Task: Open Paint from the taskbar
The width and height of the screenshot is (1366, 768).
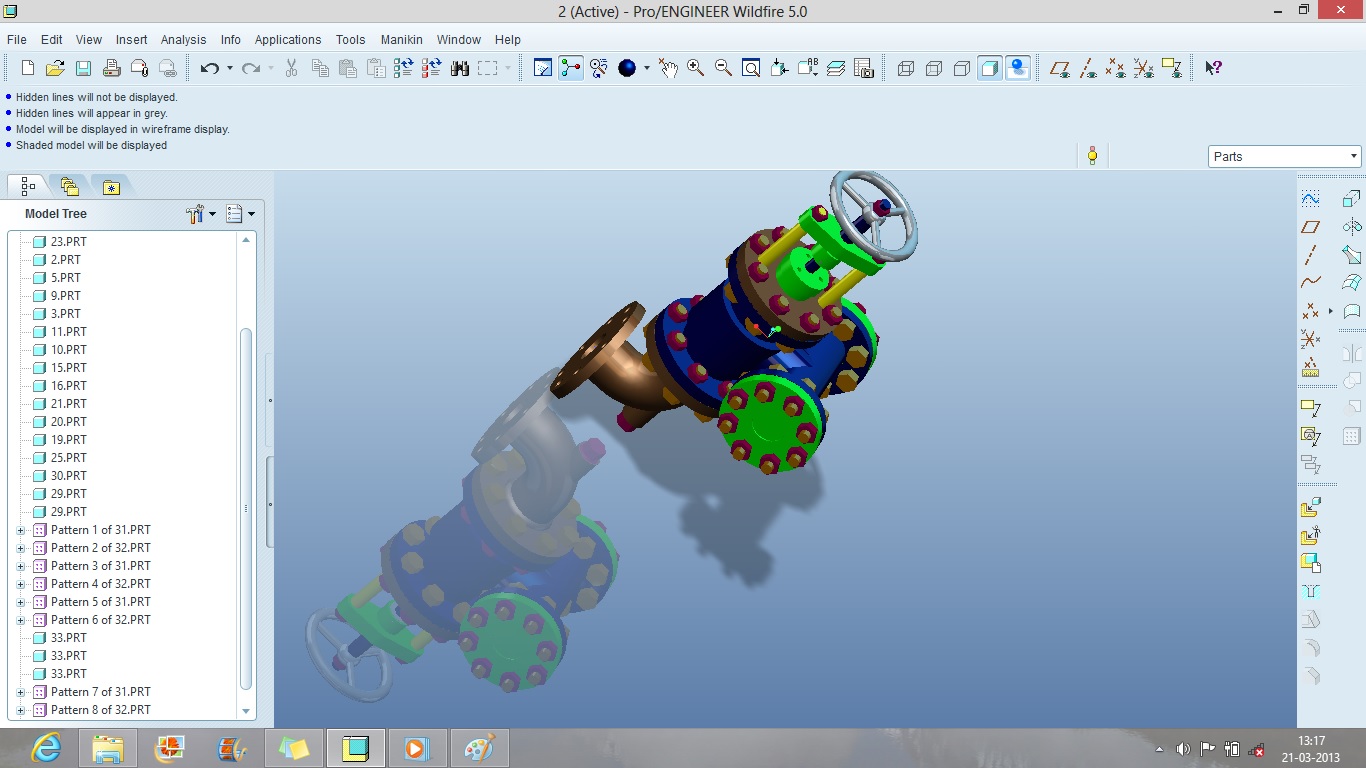Action: click(x=480, y=748)
